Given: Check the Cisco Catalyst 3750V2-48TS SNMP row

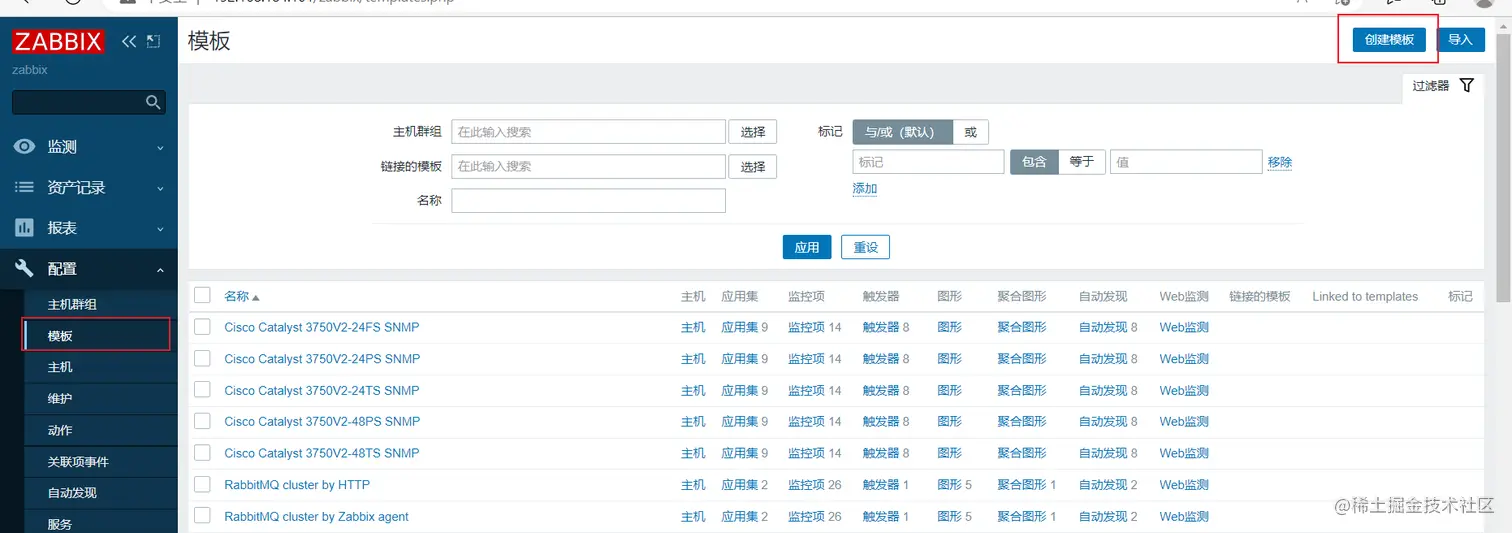Looking at the screenshot, I should (203, 452).
